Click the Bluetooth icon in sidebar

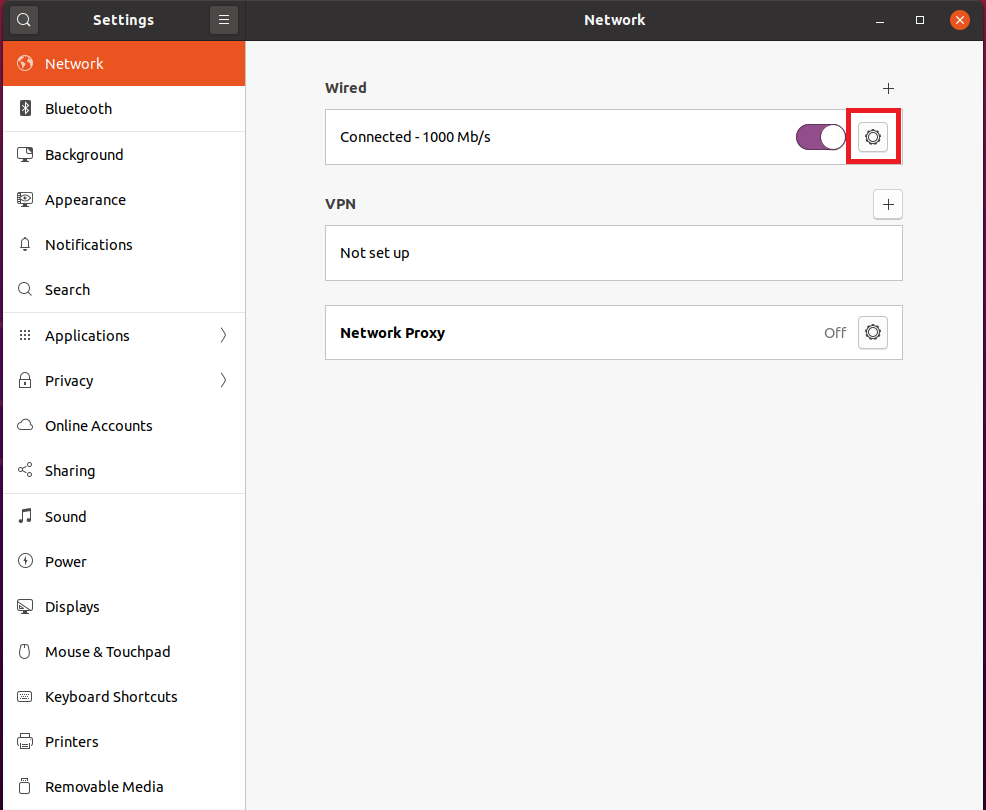click(x=26, y=109)
